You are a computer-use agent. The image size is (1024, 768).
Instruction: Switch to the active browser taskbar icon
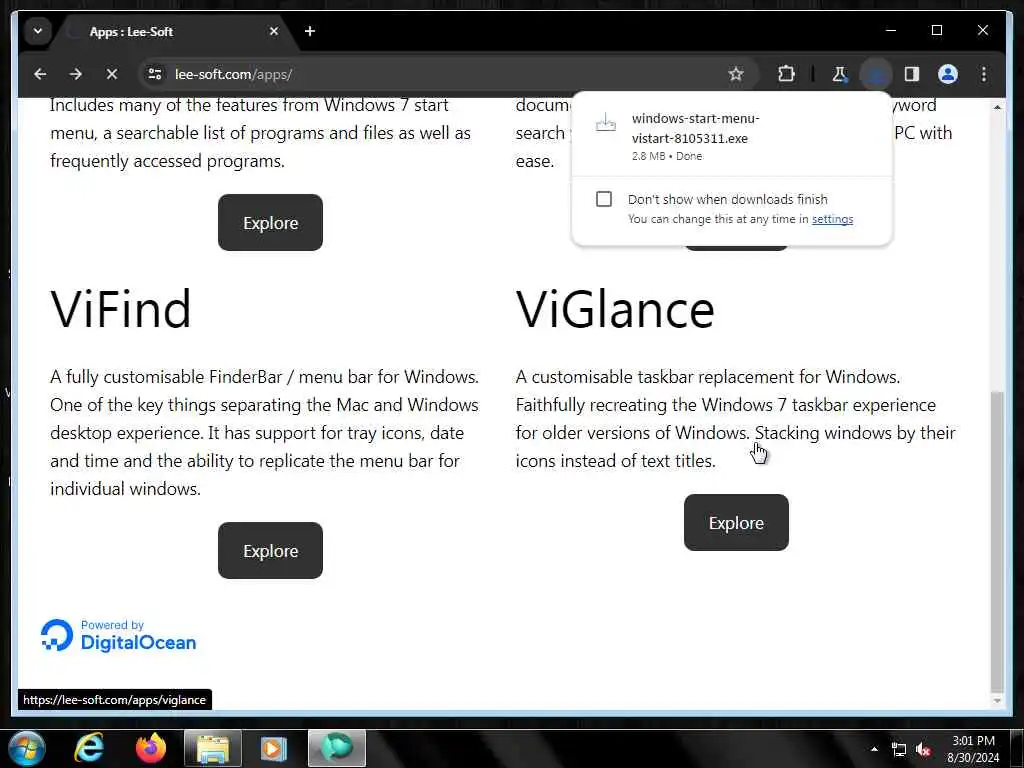[x=337, y=748]
